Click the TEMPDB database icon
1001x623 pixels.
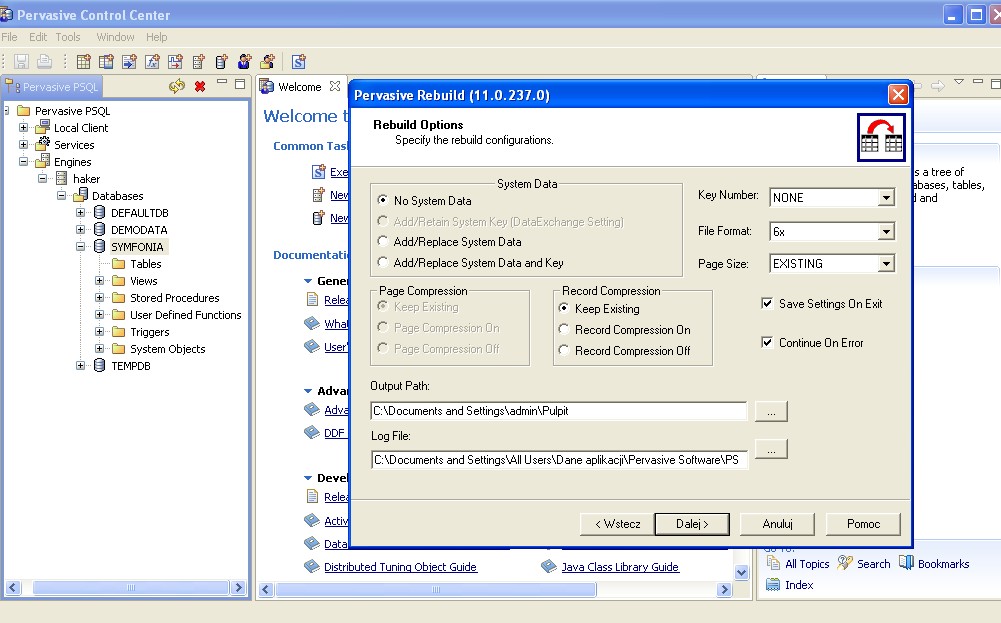click(x=100, y=365)
